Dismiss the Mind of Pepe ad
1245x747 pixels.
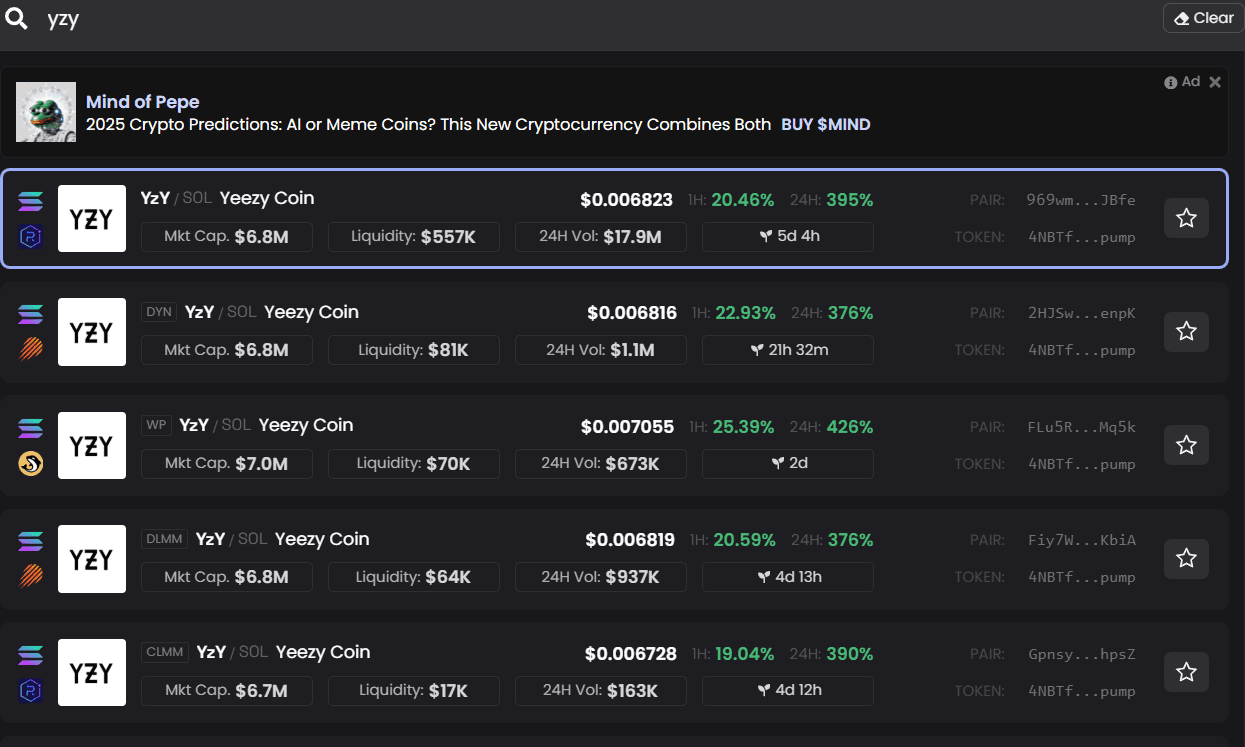pos(1215,81)
